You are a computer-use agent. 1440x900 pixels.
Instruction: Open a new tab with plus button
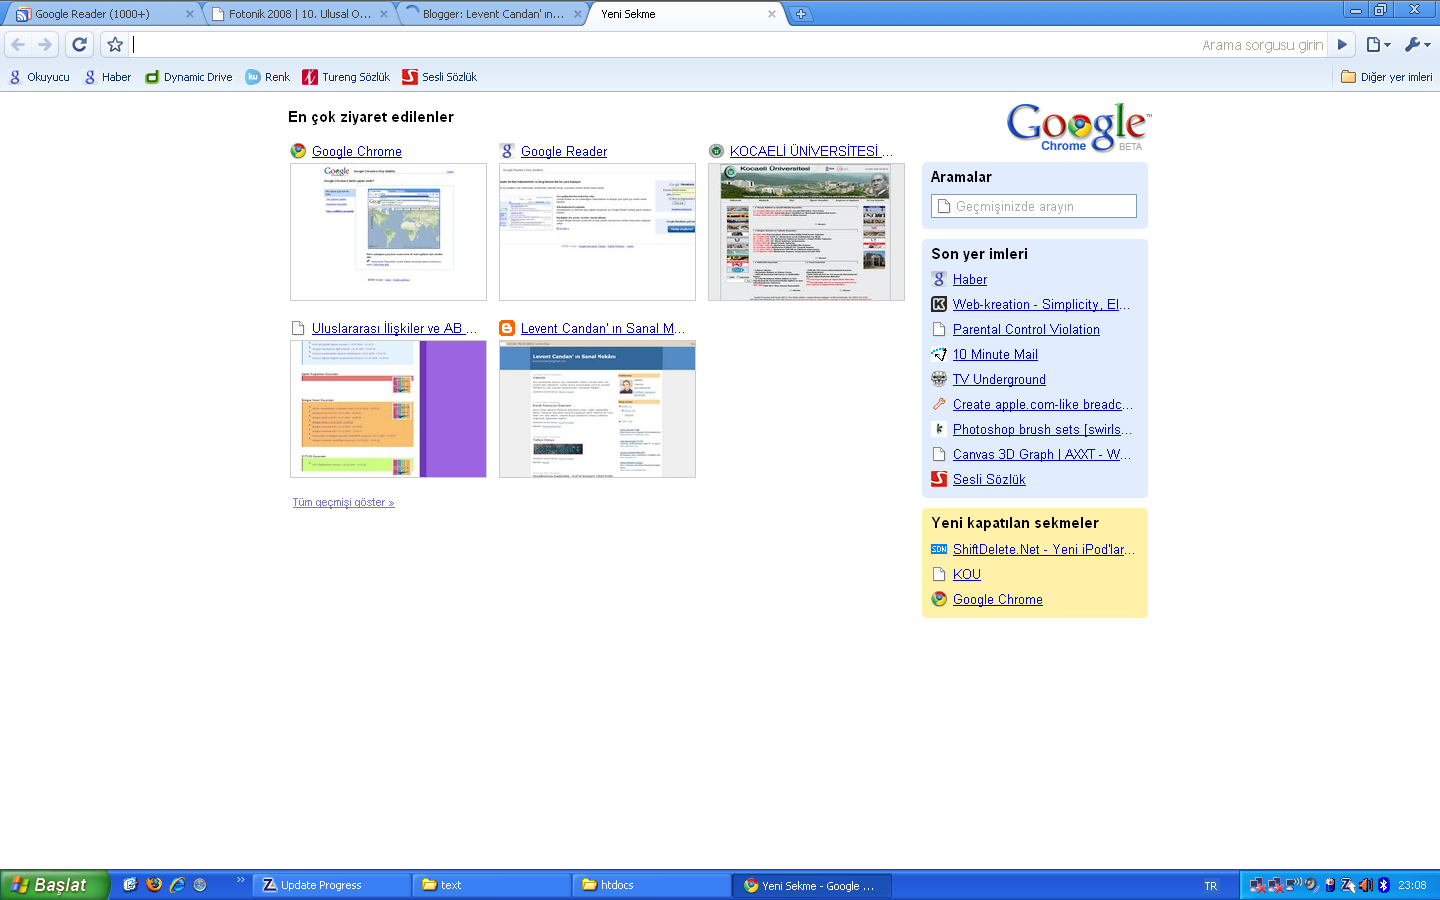point(801,14)
